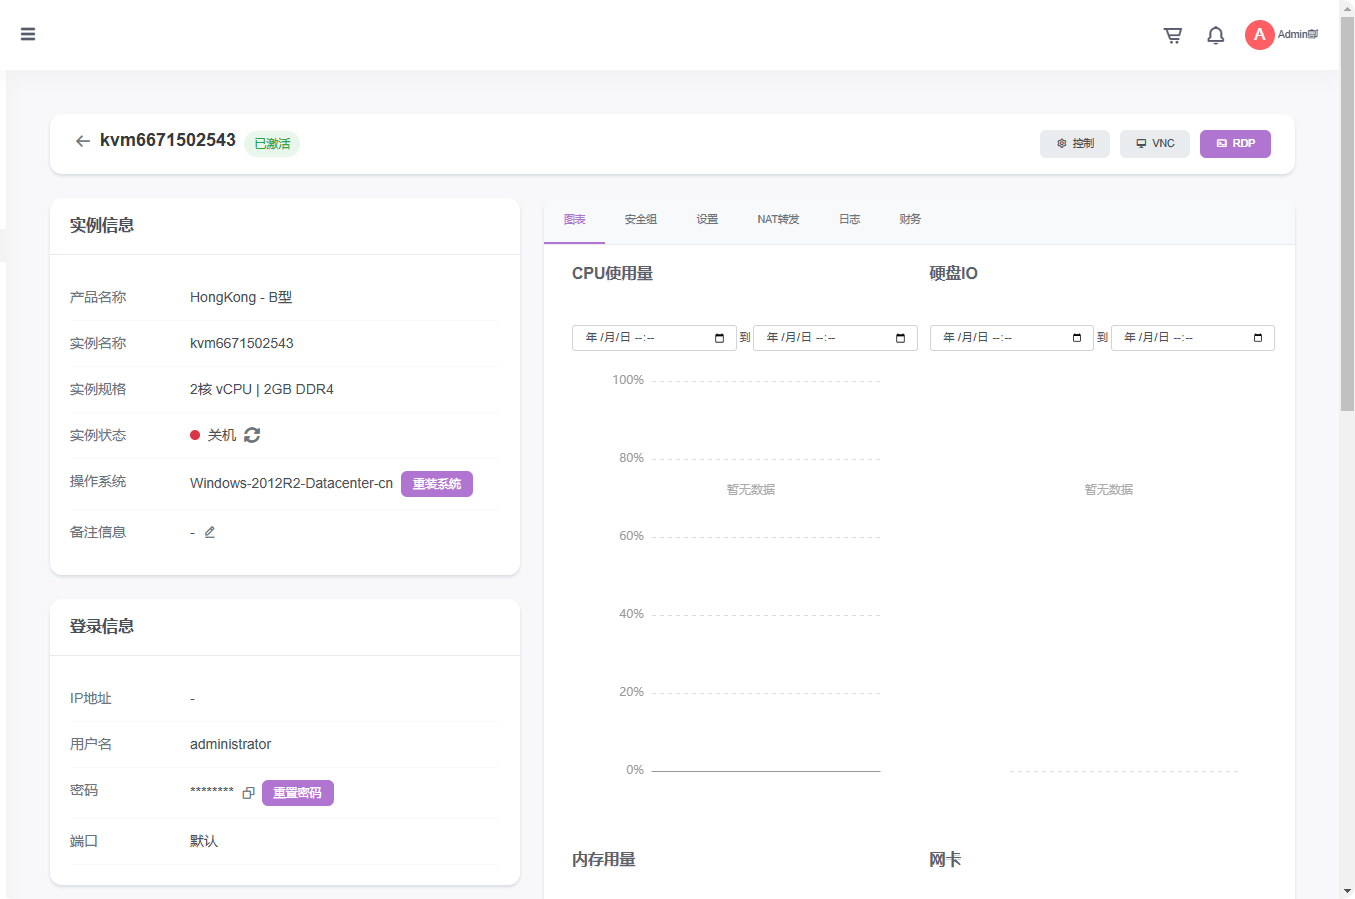Click the Admin avatar icon
The height and width of the screenshot is (899, 1355).
tap(1259, 35)
